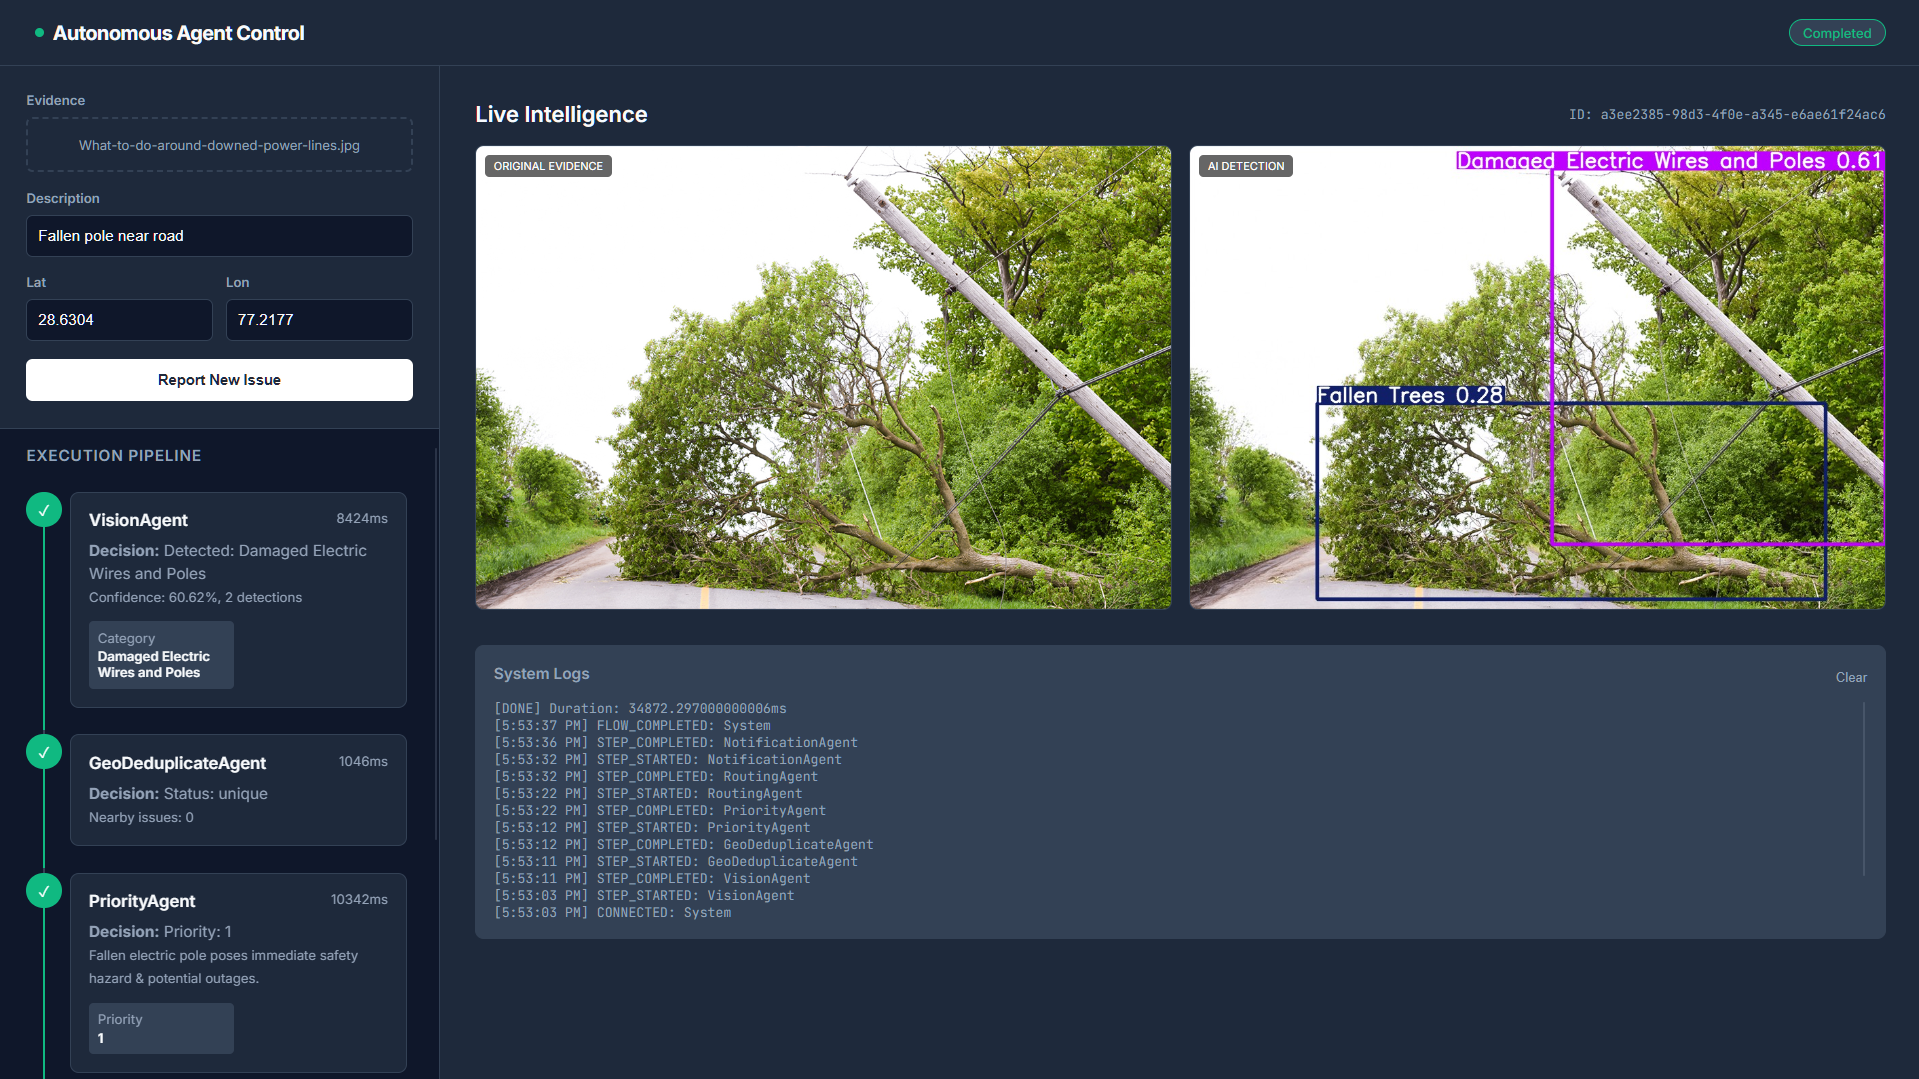Click VisionAgent's completed checkmark icon
The width and height of the screenshot is (1919, 1079).
[43, 509]
